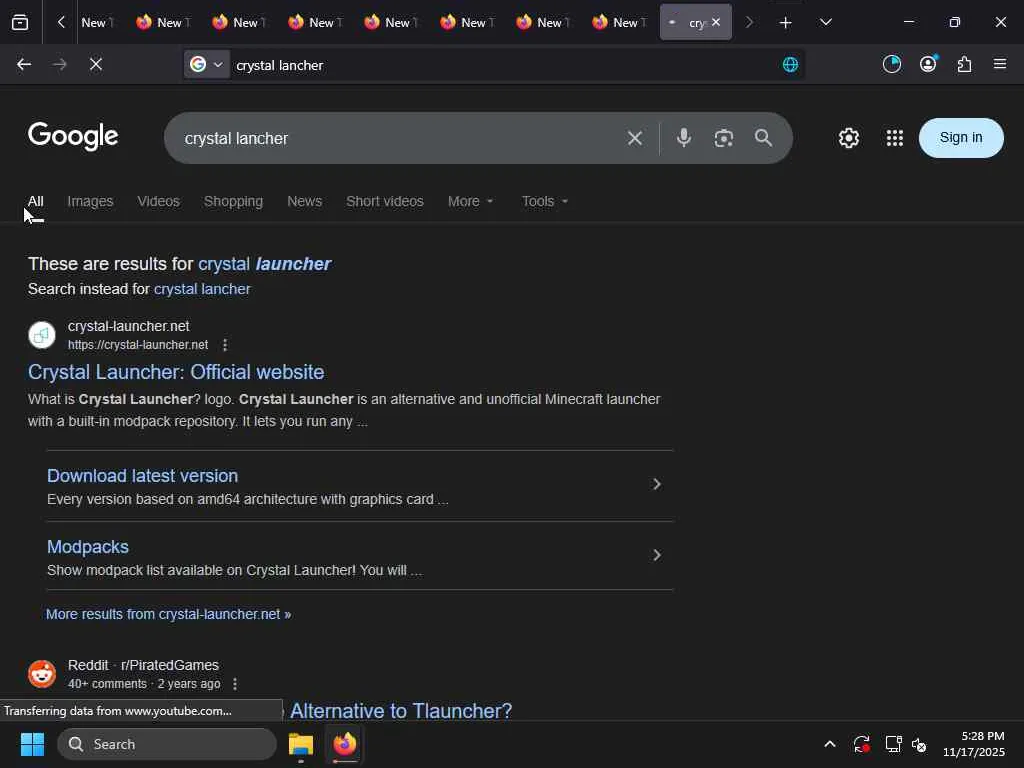Select the All results tab
This screenshot has height=768, width=1024.
tap(35, 202)
